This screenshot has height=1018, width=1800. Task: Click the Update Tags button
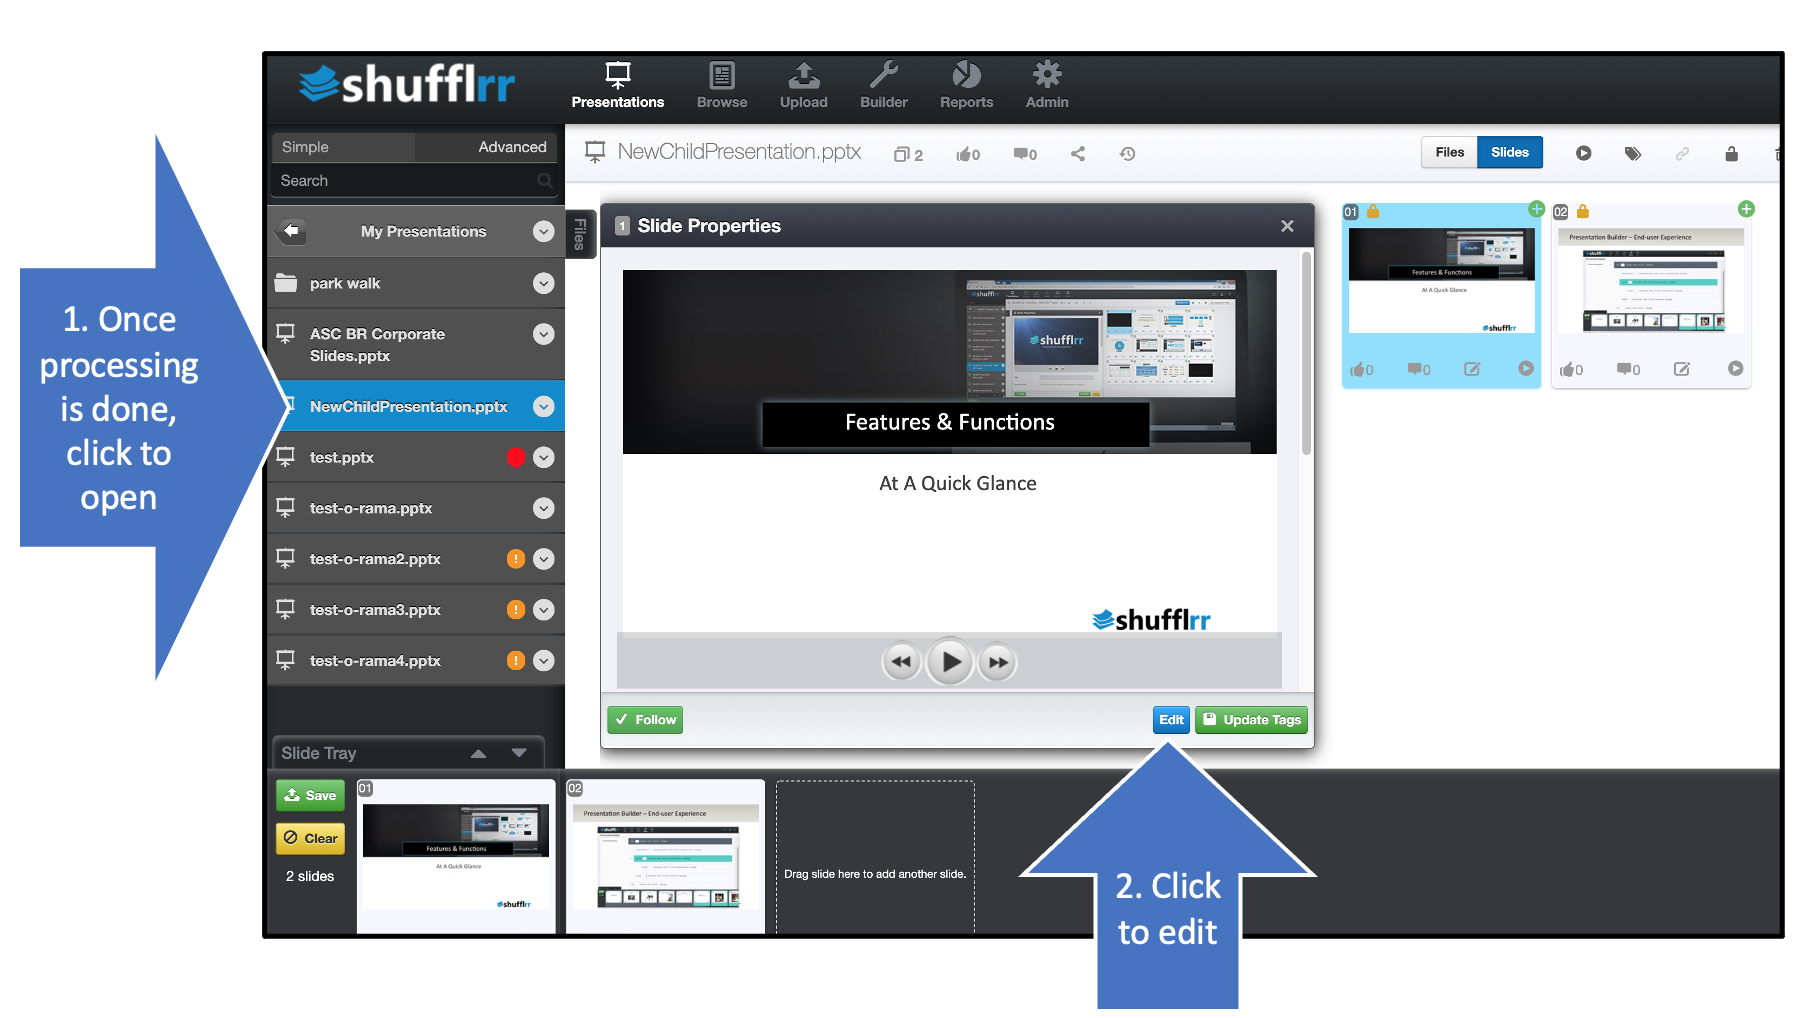1251,720
